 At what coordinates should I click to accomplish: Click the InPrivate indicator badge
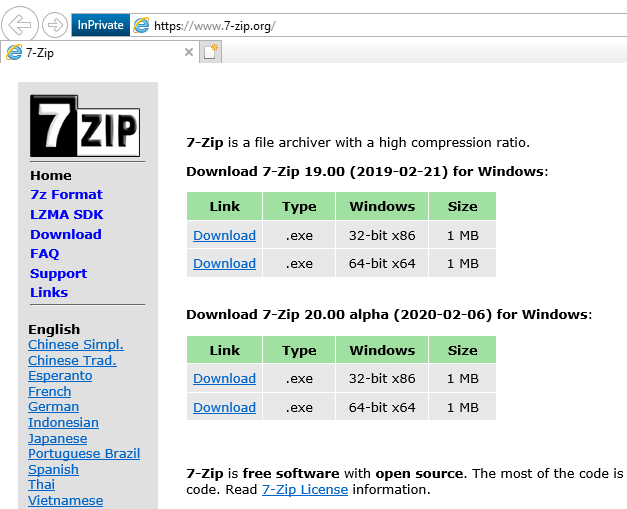pyautogui.click(x=100, y=25)
